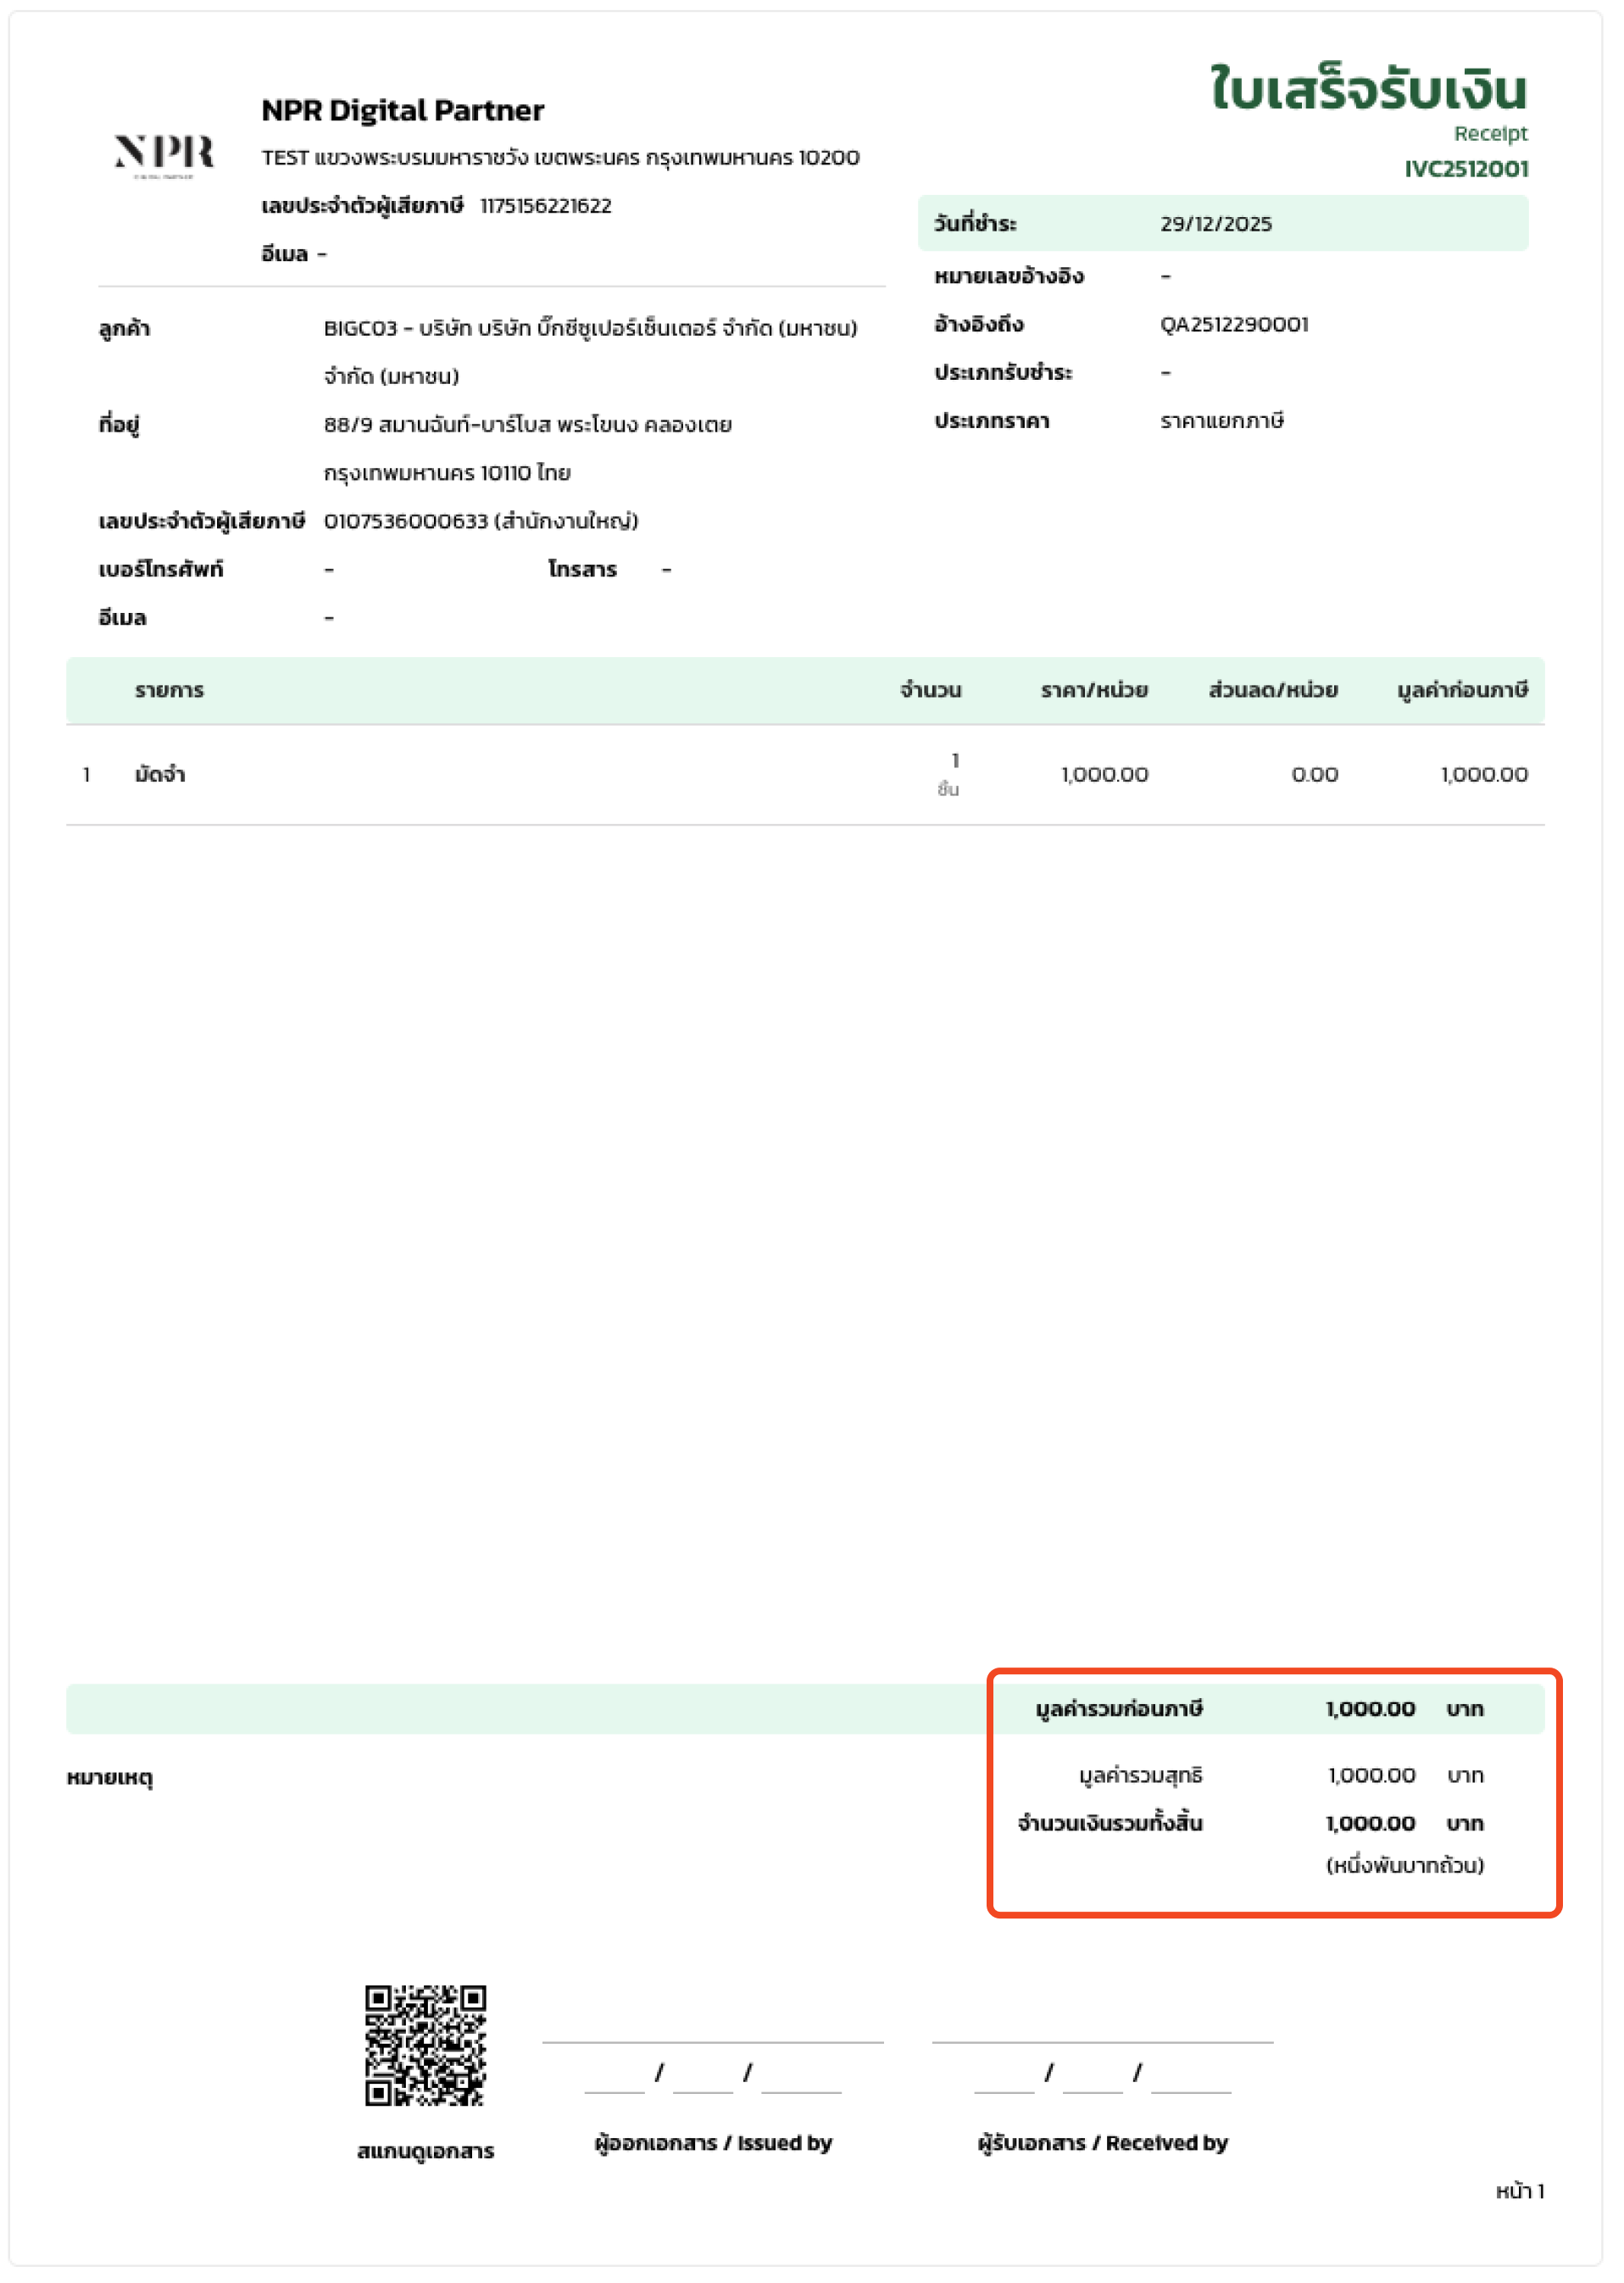Click the Received by signature line
1624x2283 pixels.
click(x=1101, y=2041)
